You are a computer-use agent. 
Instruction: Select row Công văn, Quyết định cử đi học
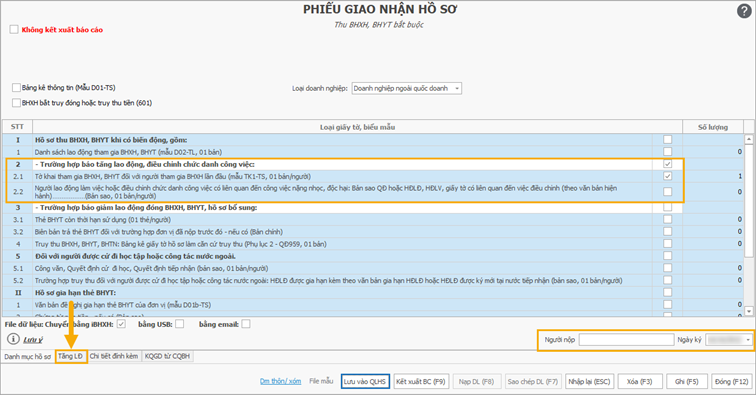[x=373, y=268]
